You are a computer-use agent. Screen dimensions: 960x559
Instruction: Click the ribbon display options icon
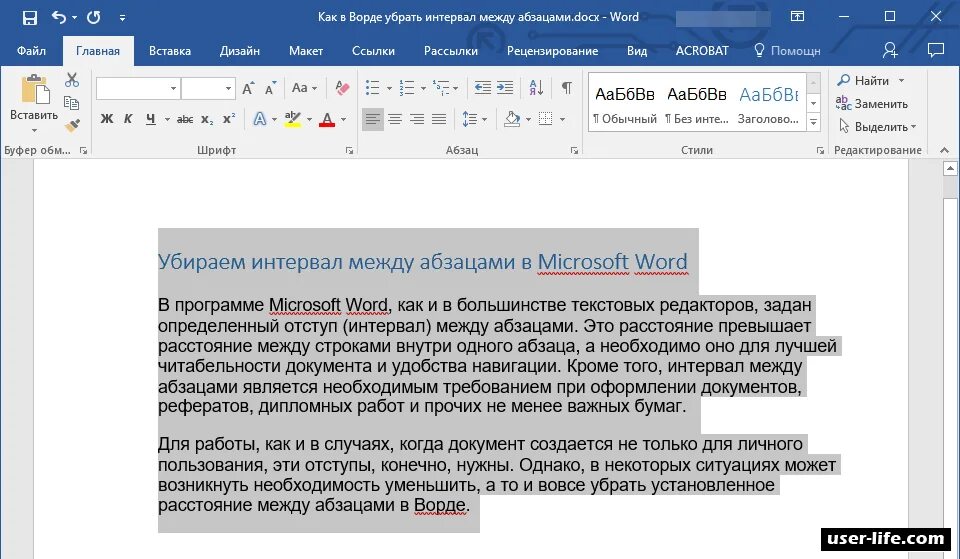pyautogui.click(x=797, y=17)
